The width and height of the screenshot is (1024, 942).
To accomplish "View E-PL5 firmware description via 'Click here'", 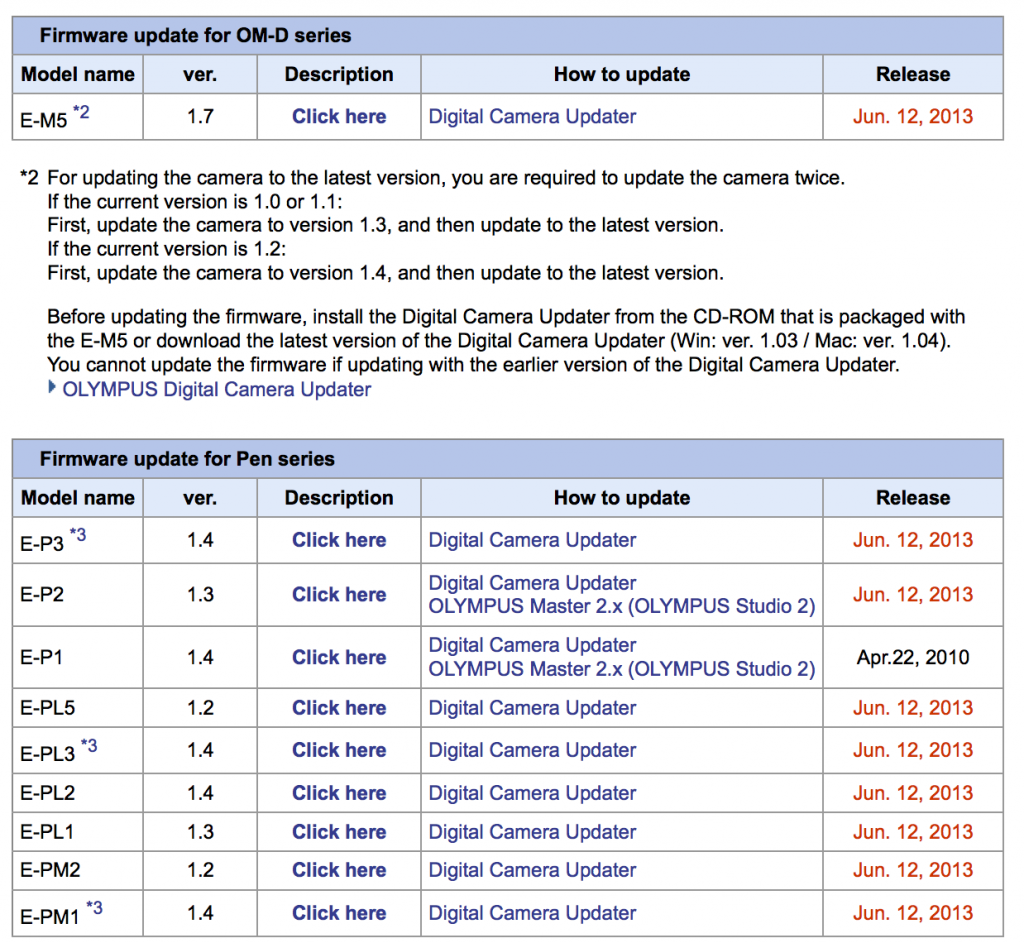I will (339, 707).
